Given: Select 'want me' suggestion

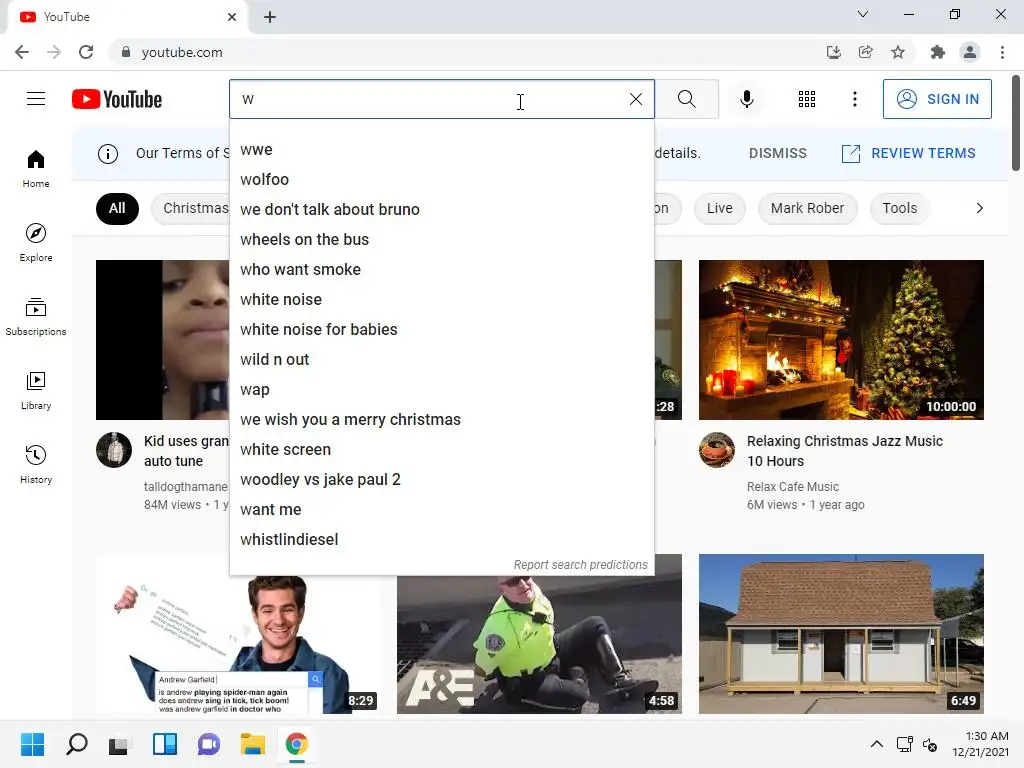Looking at the screenshot, I should pos(441,510).
